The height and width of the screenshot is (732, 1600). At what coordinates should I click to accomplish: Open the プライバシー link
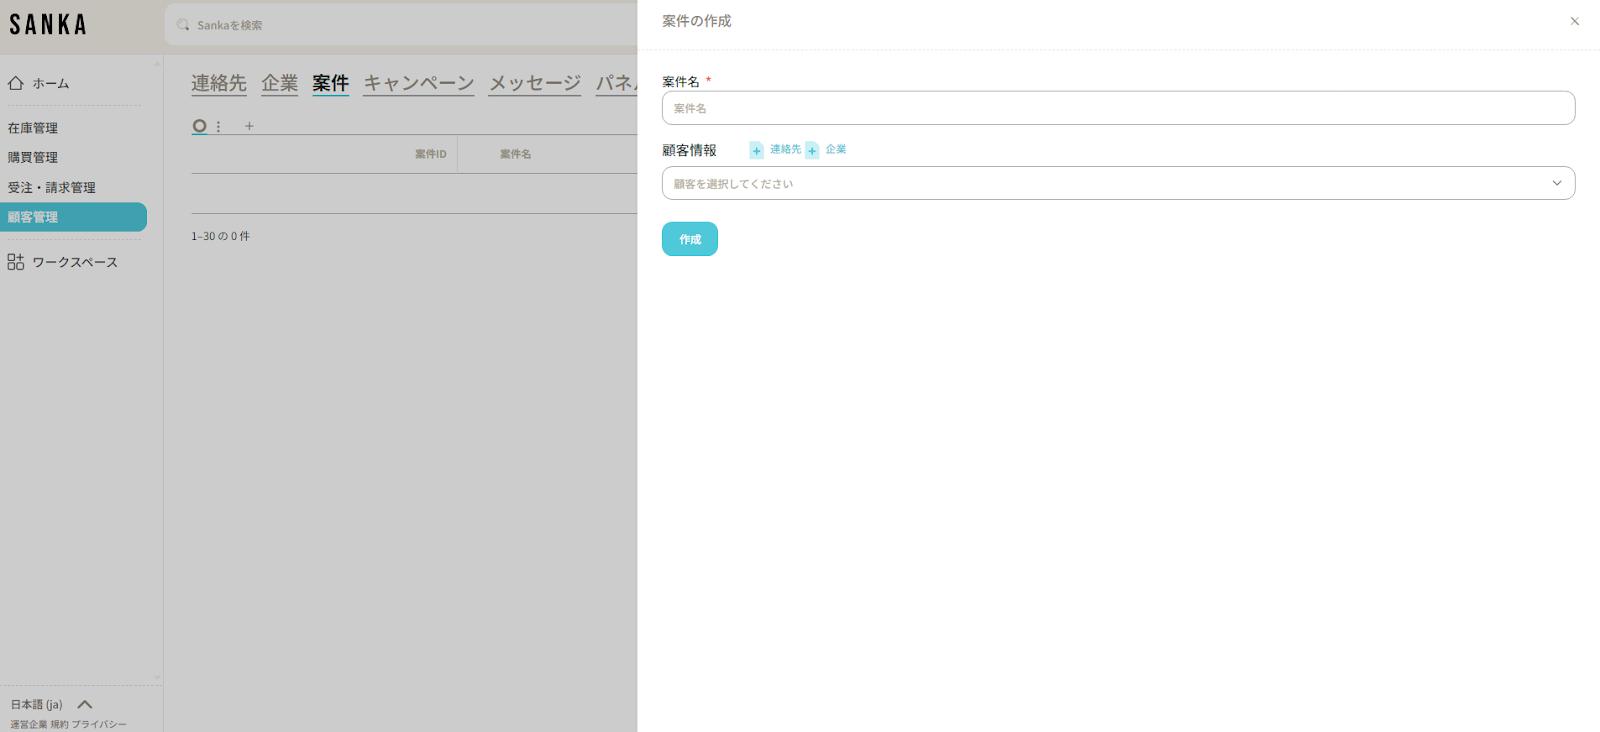pyautogui.click(x=99, y=724)
